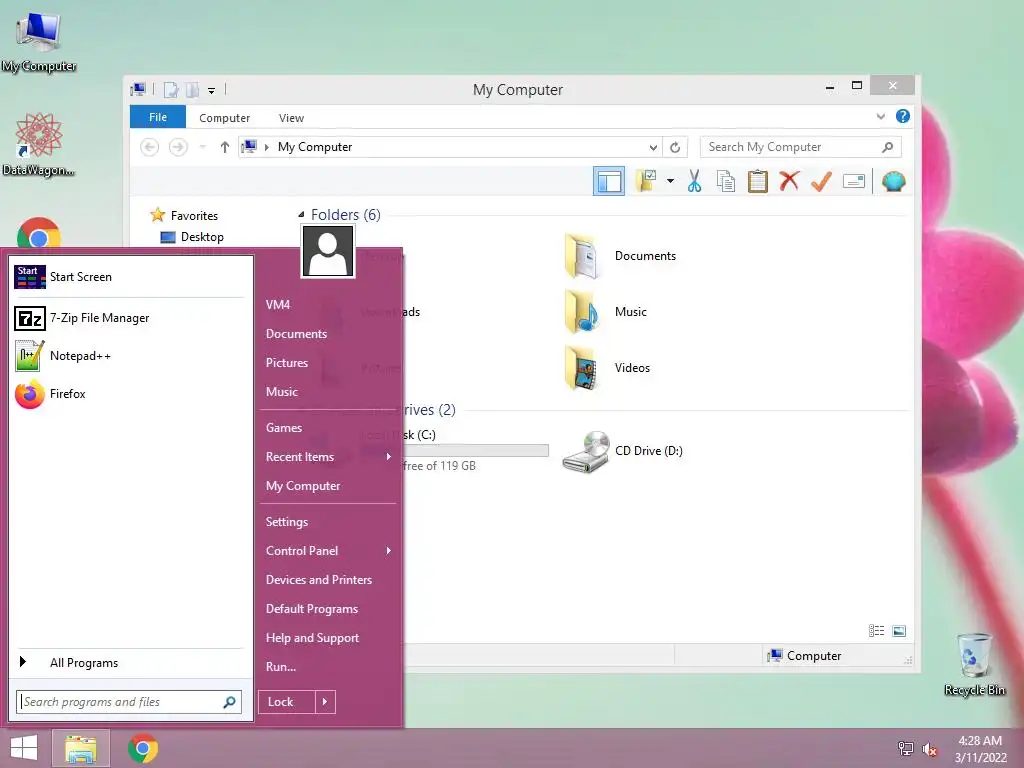Open the address bar history dropdown
The image size is (1024, 768).
click(x=653, y=148)
